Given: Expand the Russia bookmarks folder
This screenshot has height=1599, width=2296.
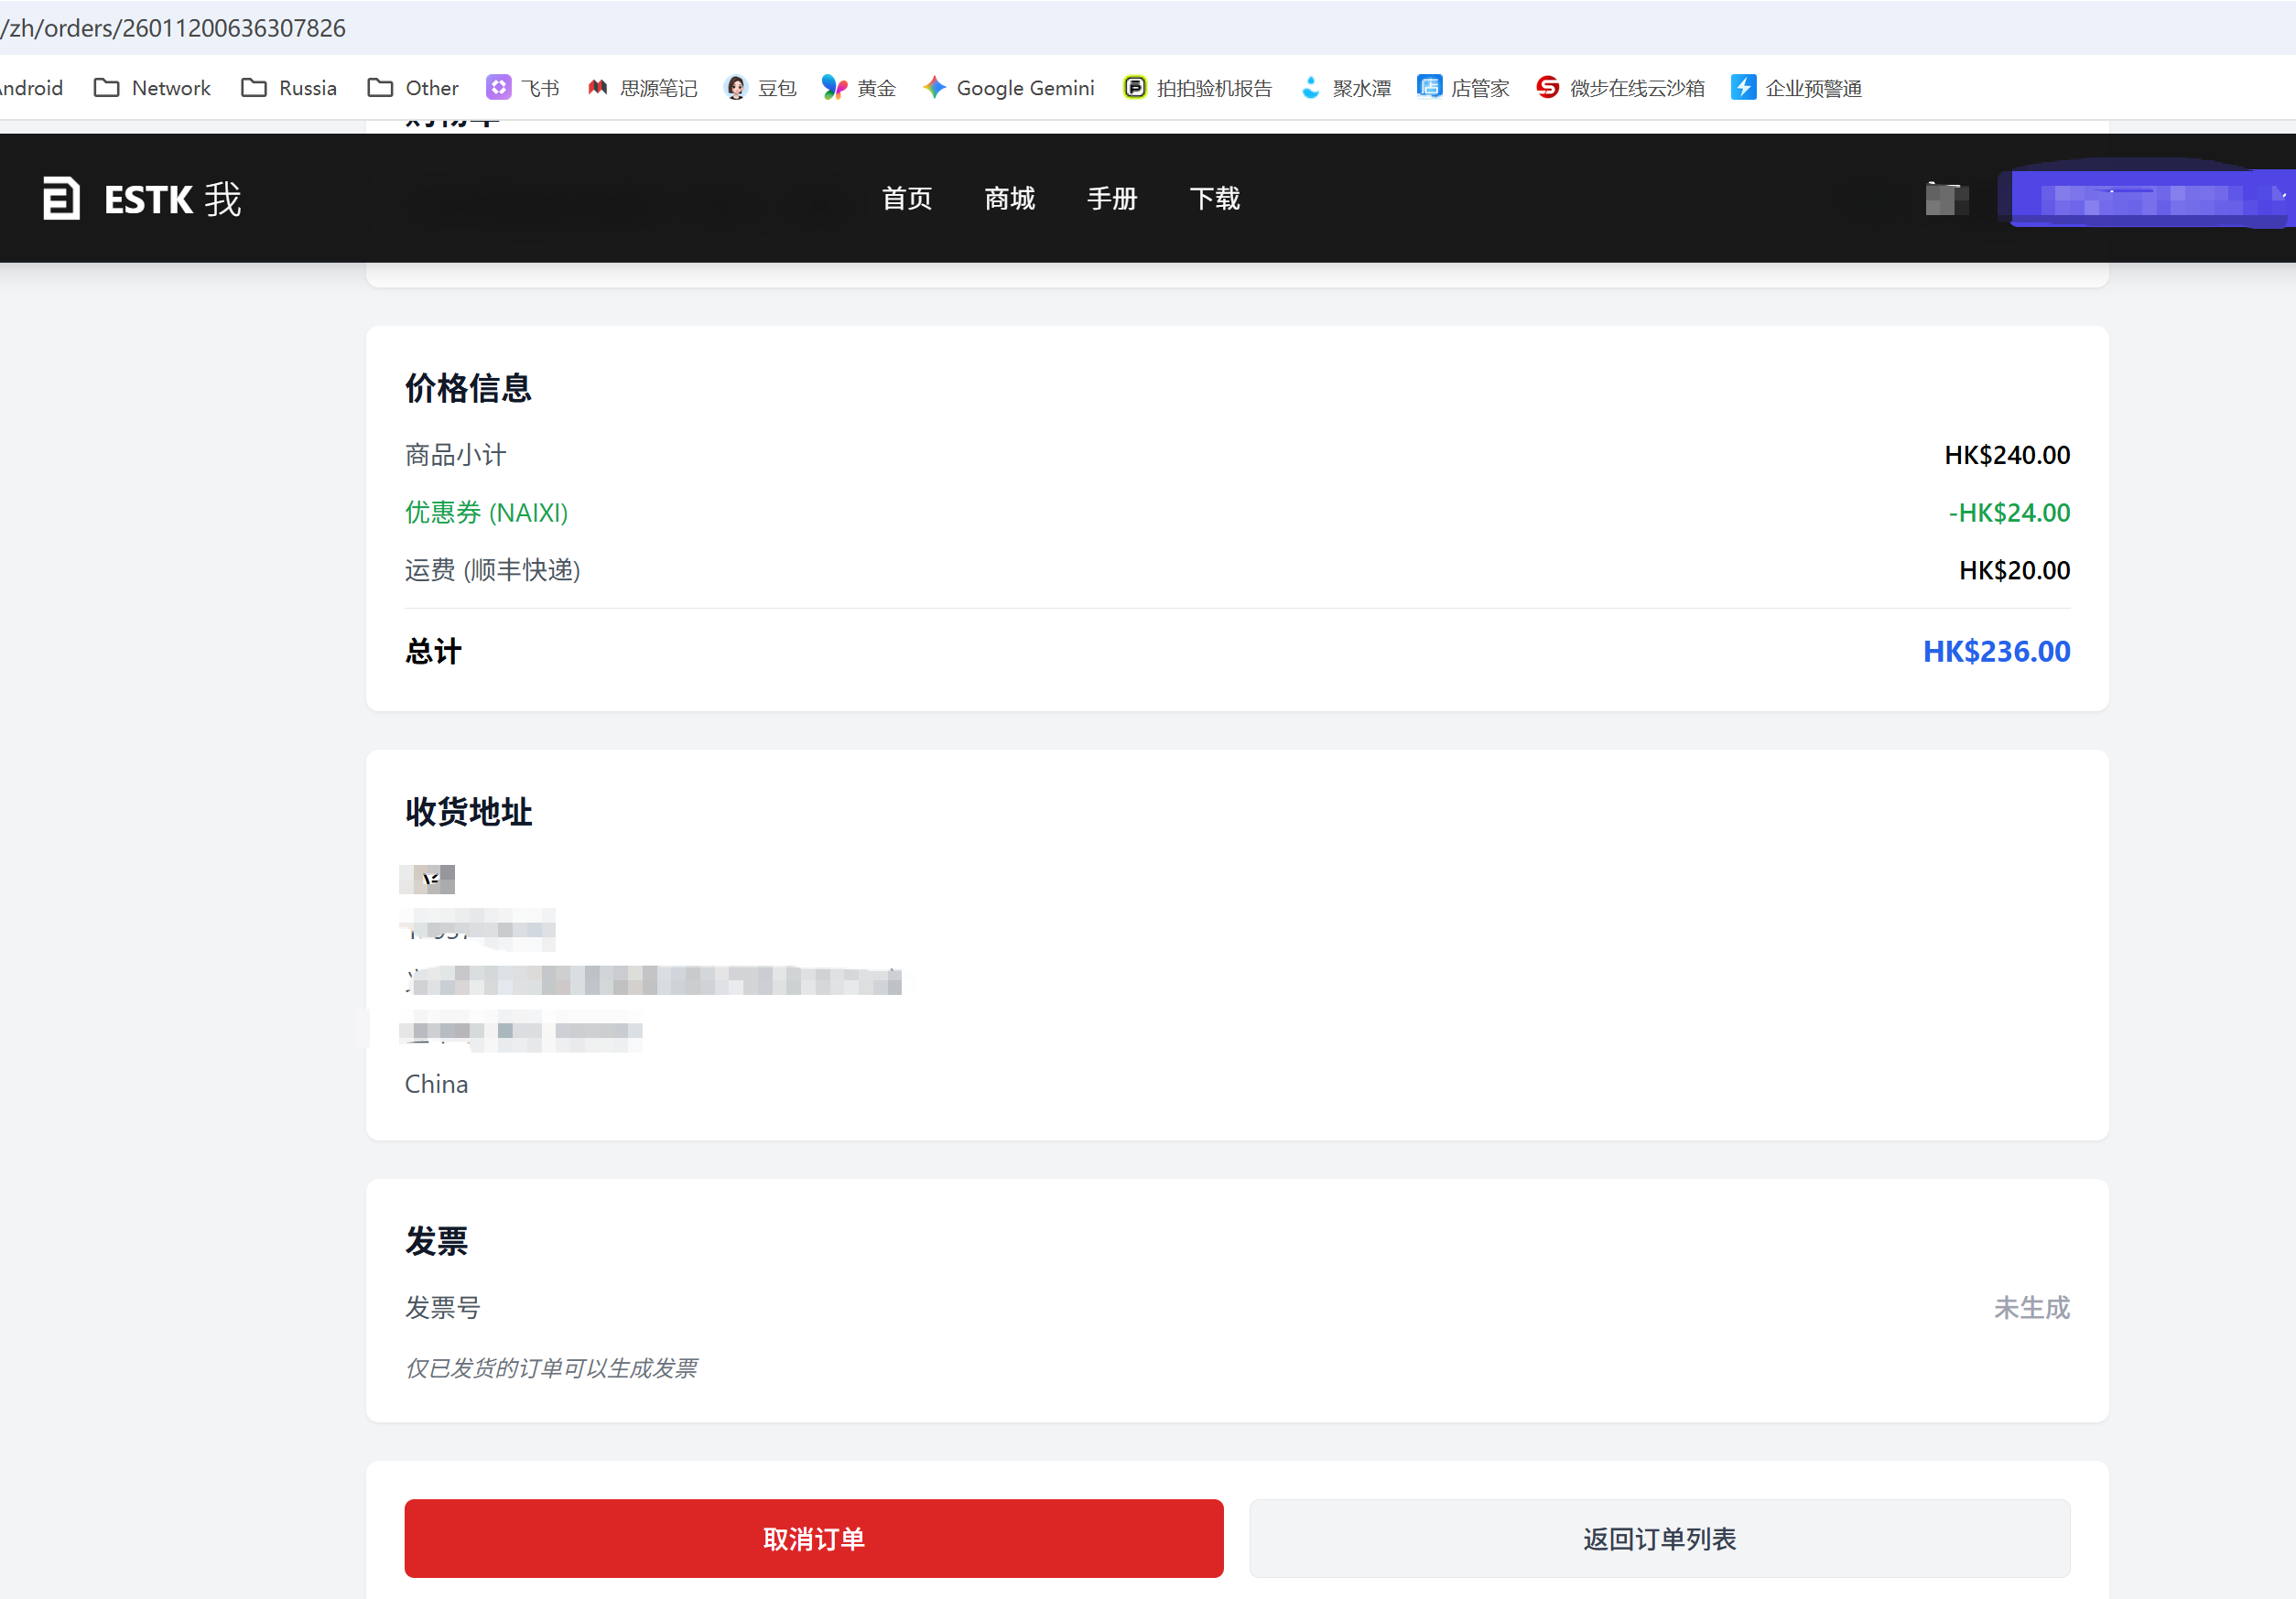Looking at the screenshot, I should pos(289,88).
